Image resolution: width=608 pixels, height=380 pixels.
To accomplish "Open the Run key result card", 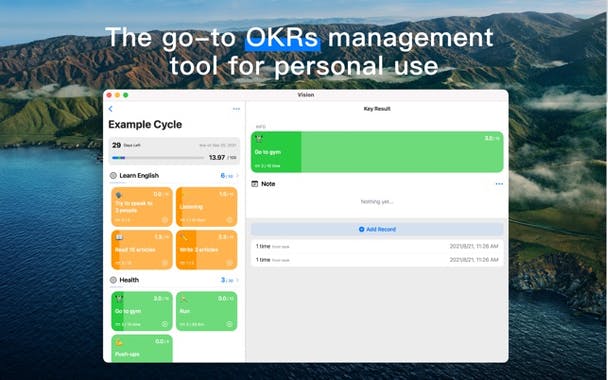I will (x=207, y=311).
